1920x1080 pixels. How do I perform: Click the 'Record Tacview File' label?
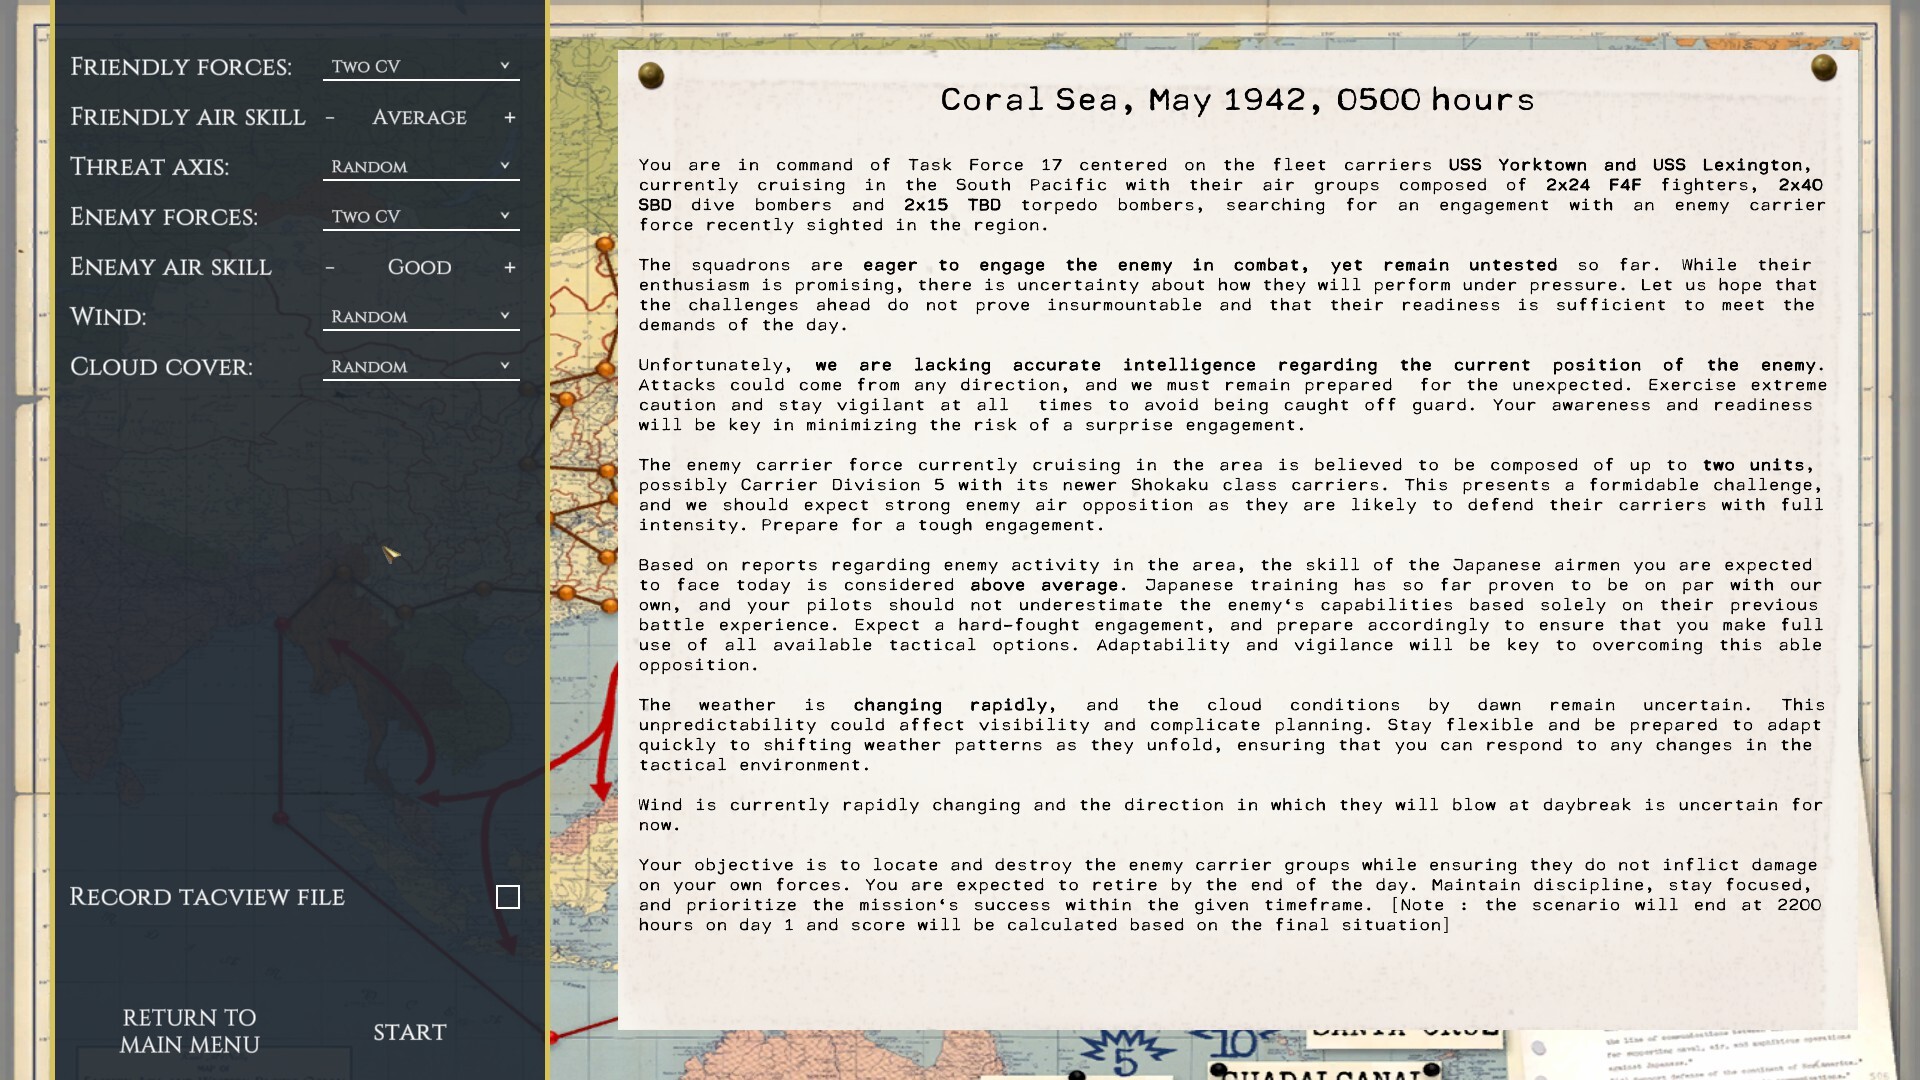[207, 897]
